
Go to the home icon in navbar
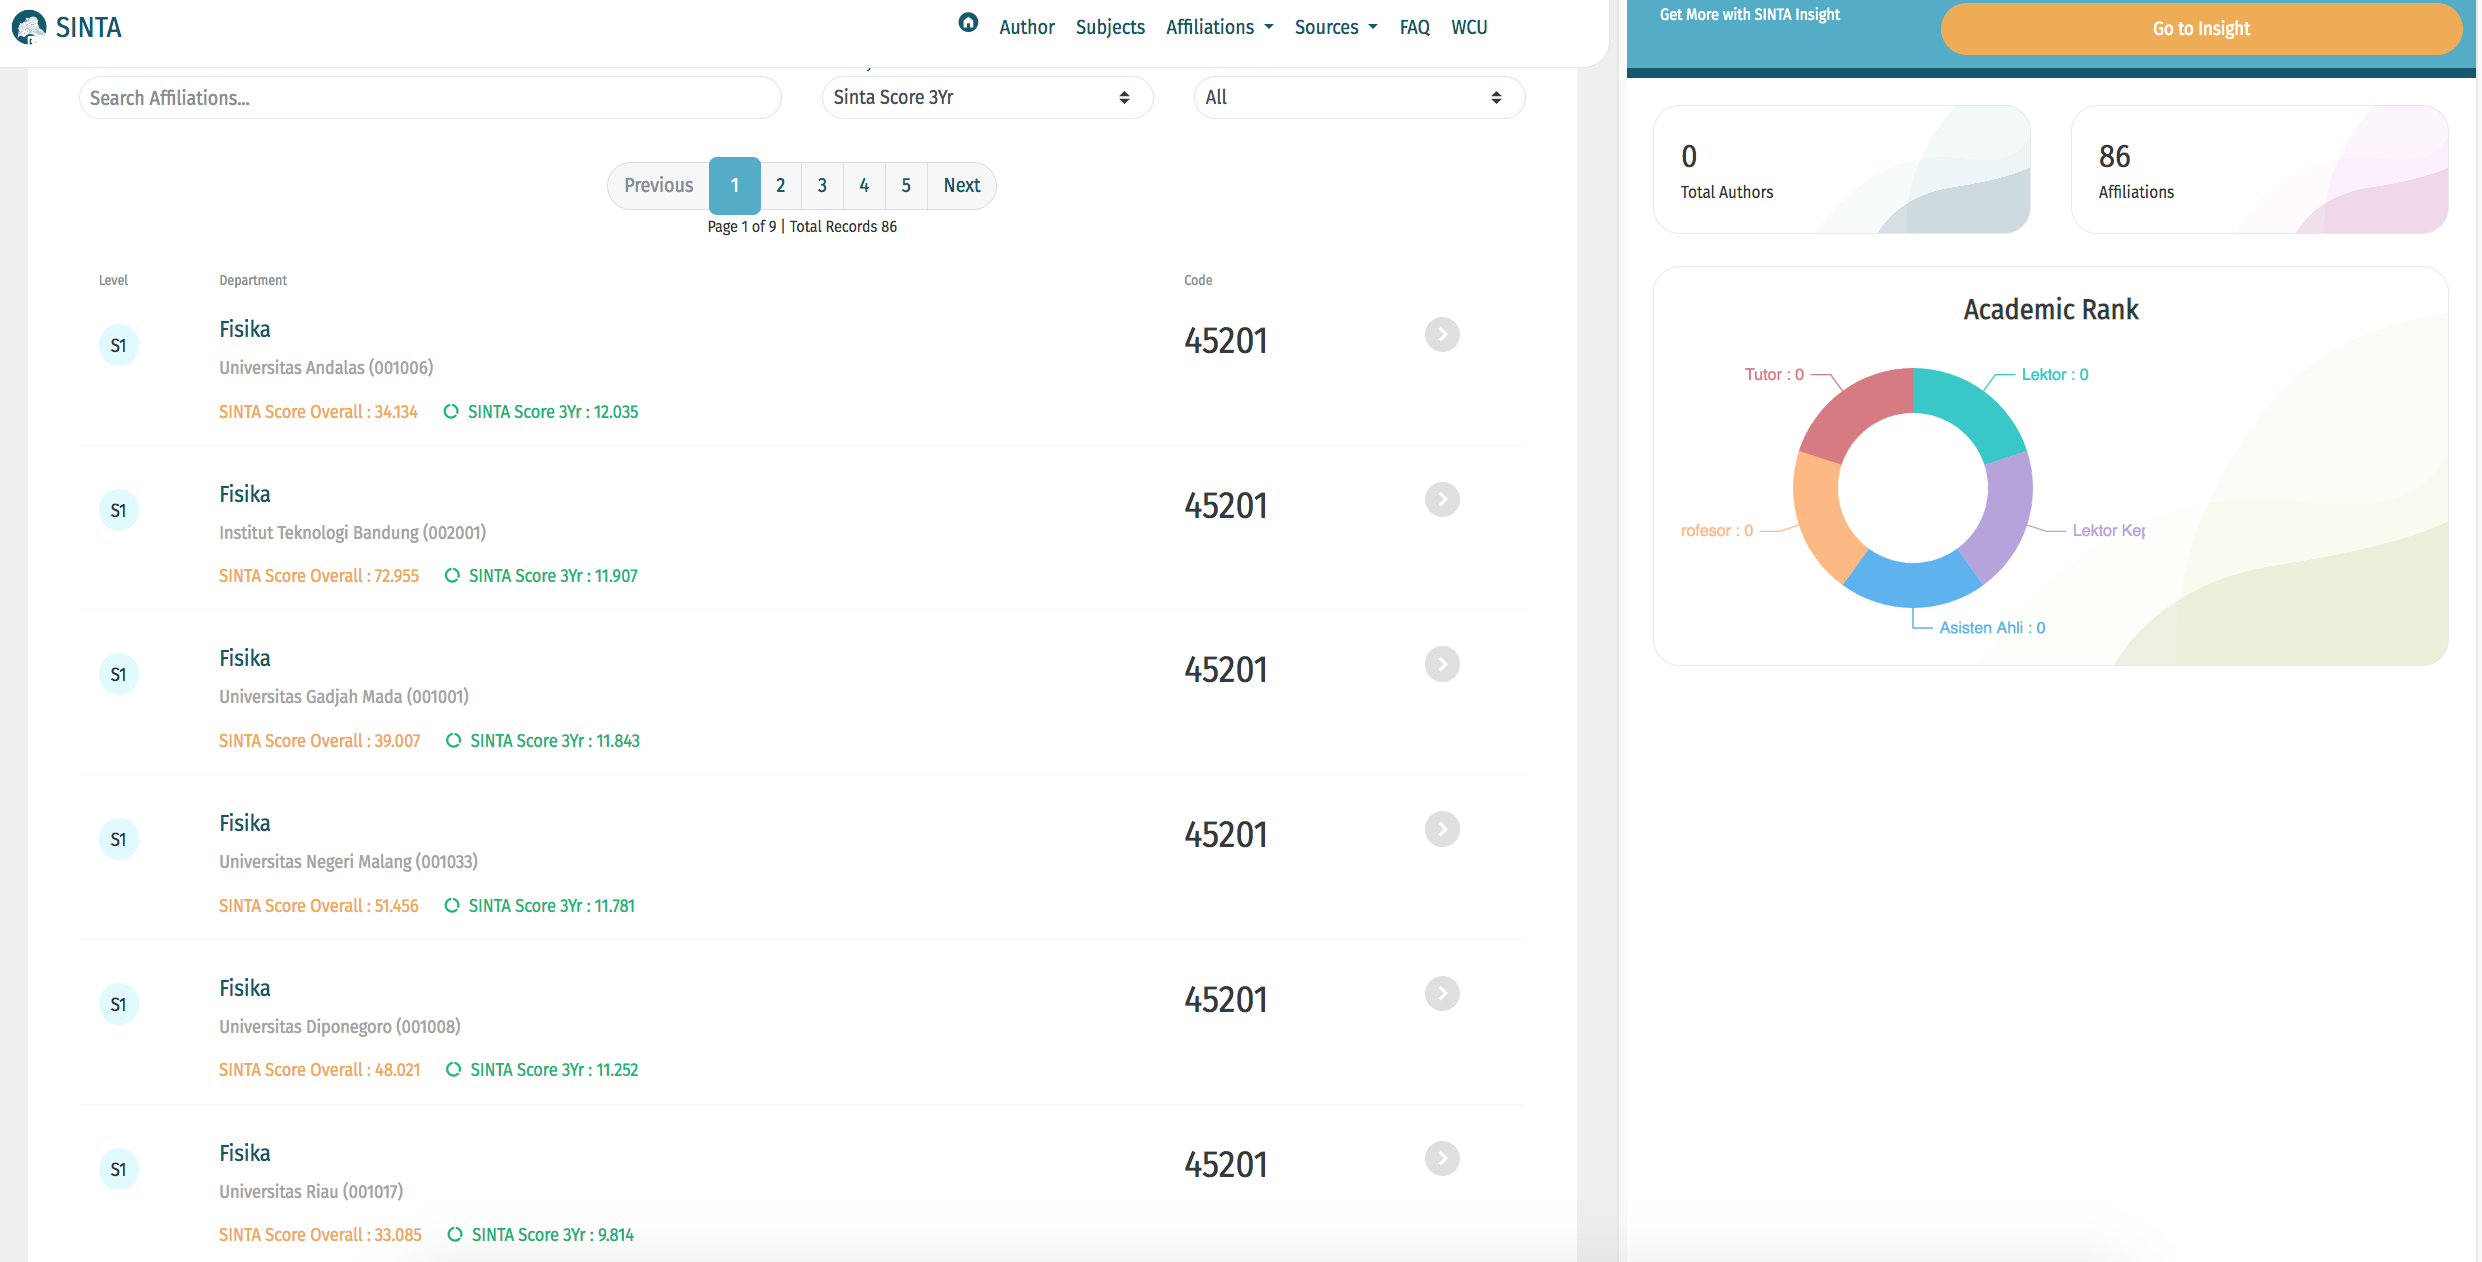(x=968, y=22)
